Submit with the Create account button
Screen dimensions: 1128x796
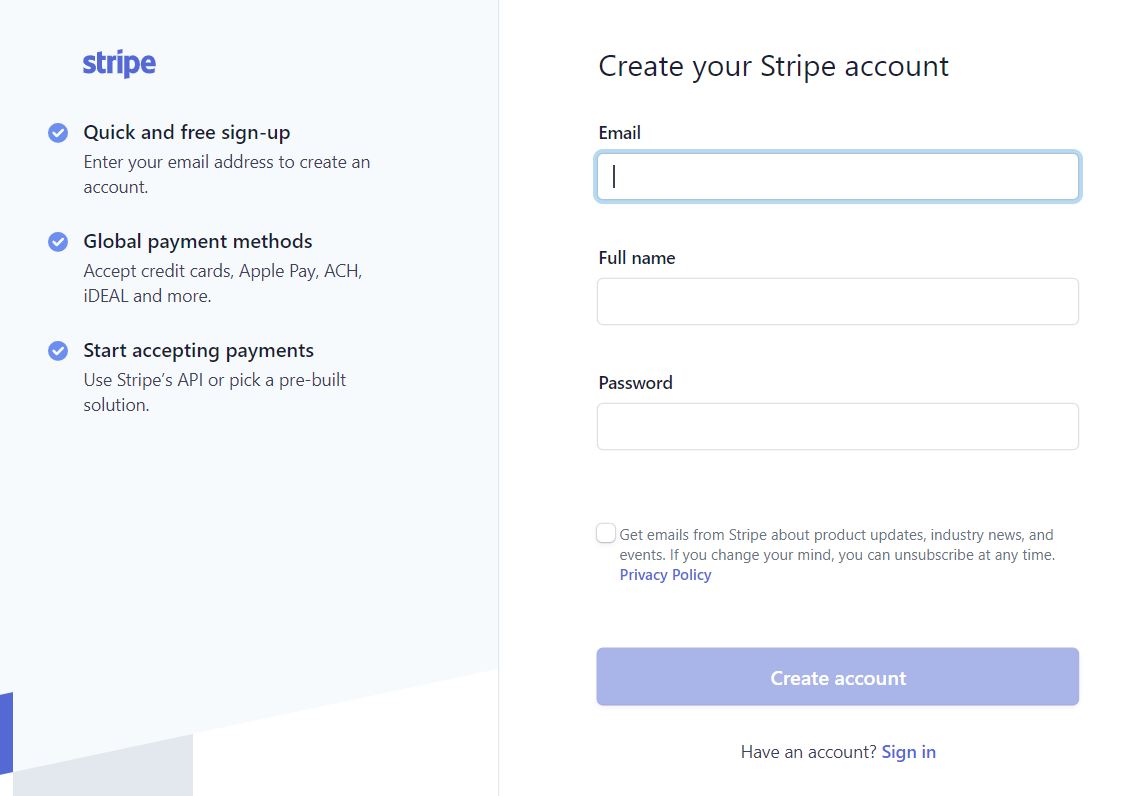(x=837, y=677)
